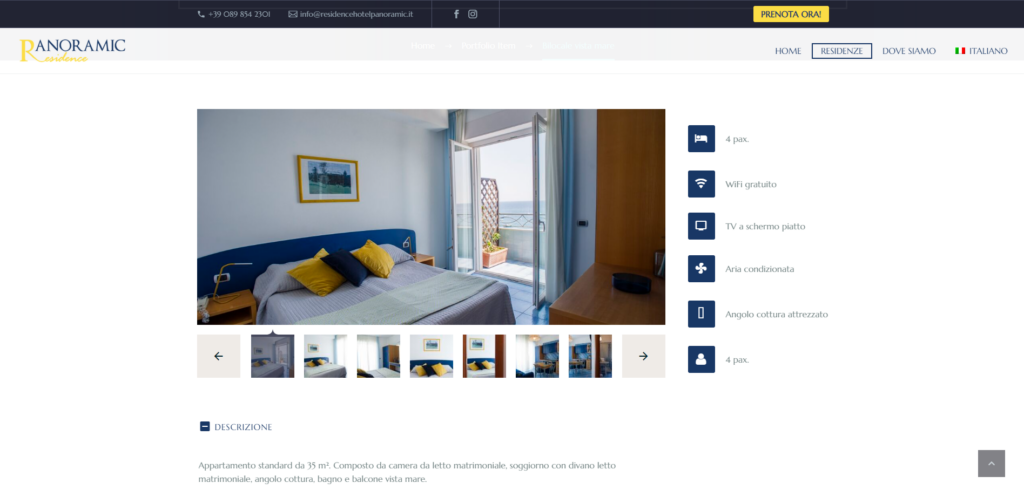
Task: Click the air conditioning fan icon
Action: 701,269
